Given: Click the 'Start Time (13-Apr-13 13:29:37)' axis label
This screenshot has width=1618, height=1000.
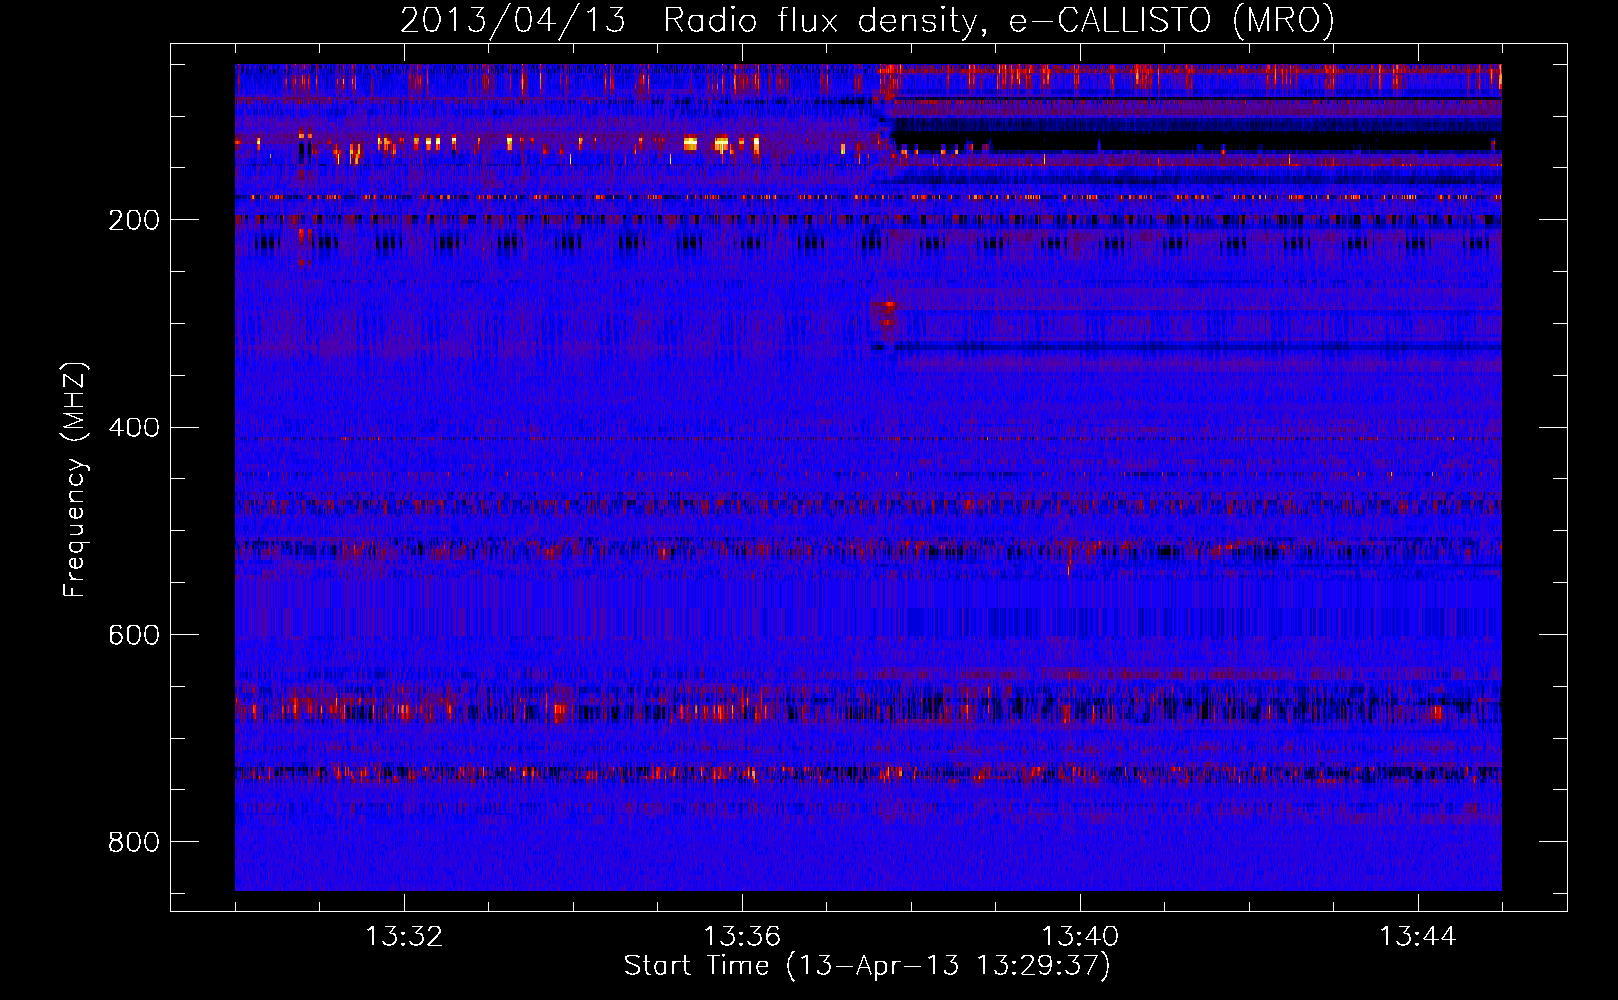Looking at the screenshot, I should tap(867, 966).
